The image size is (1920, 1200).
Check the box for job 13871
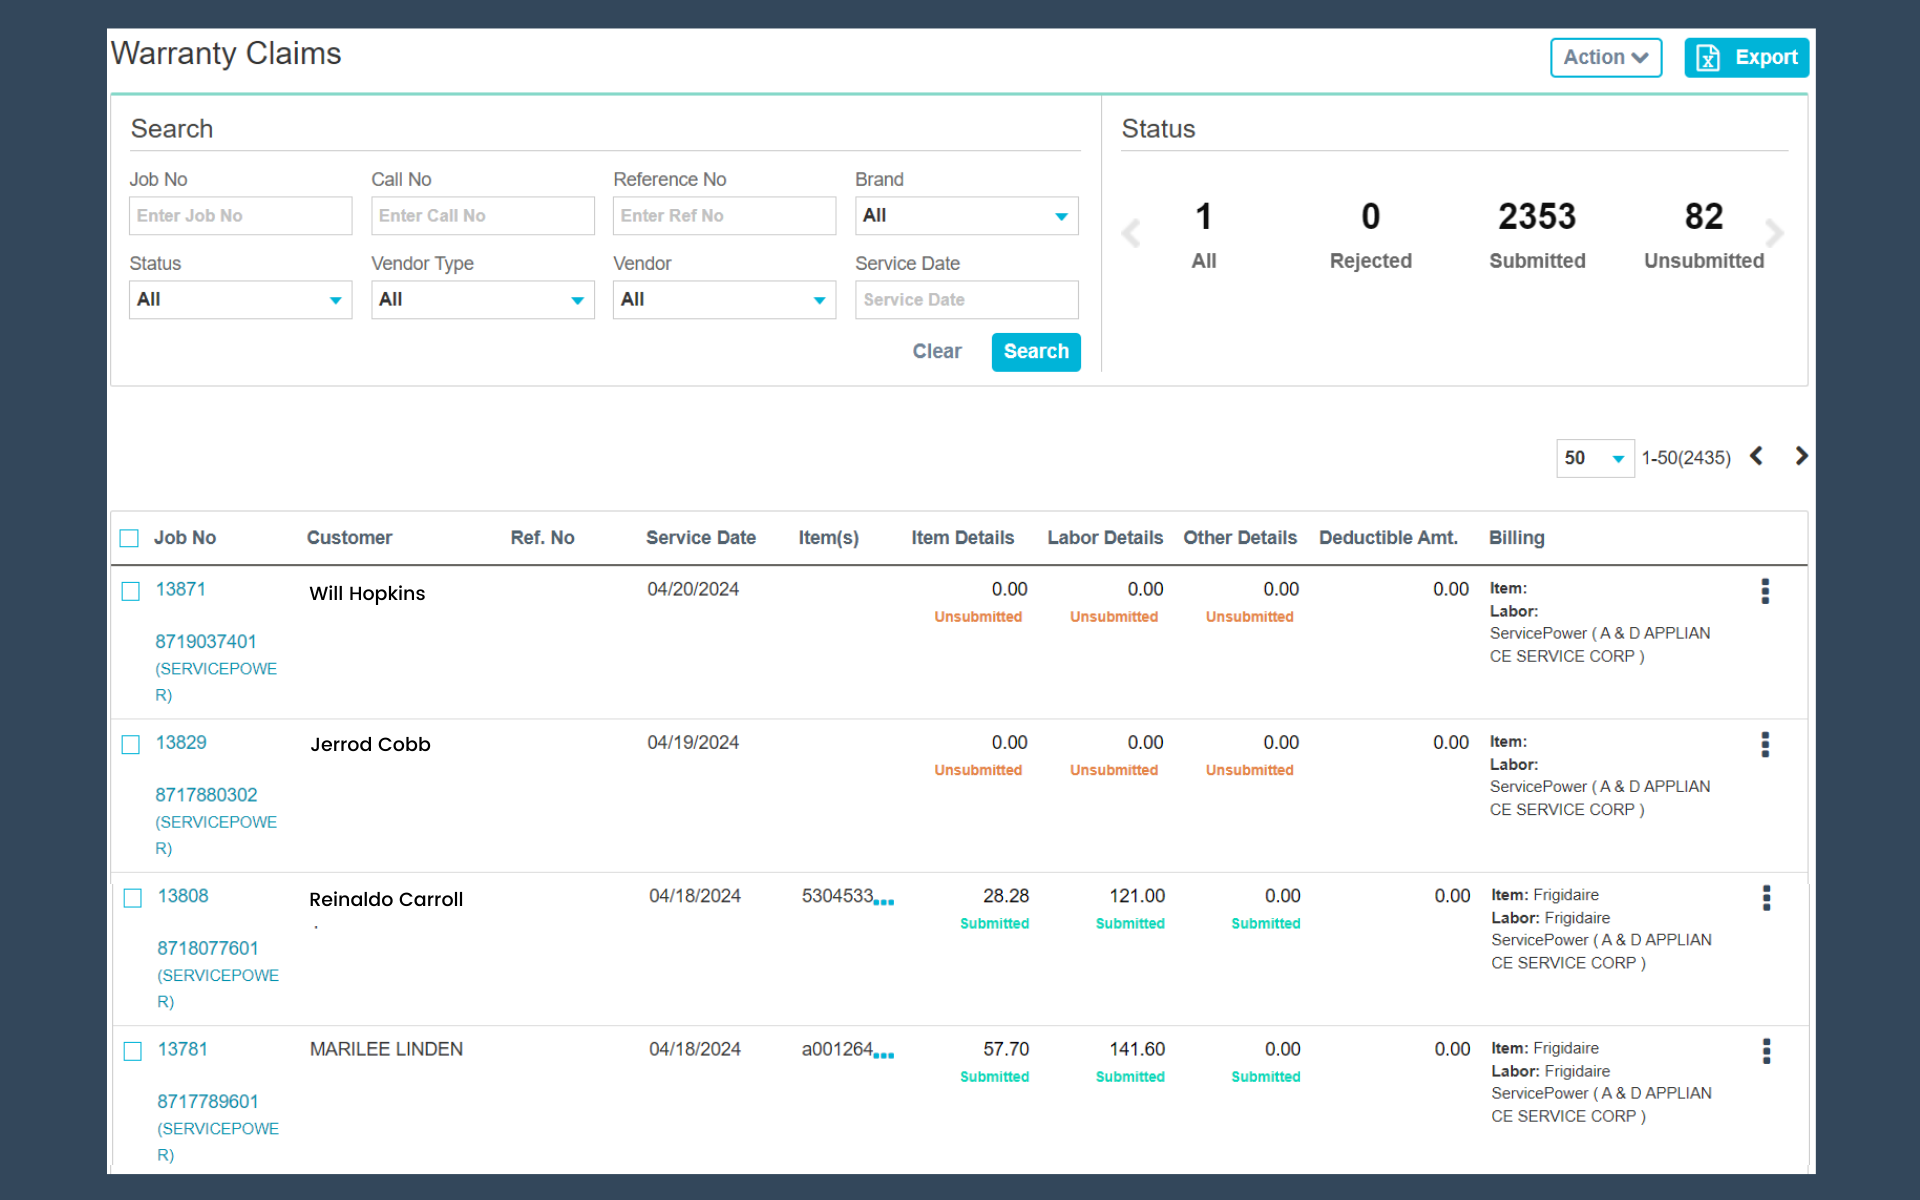click(x=131, y=591)
